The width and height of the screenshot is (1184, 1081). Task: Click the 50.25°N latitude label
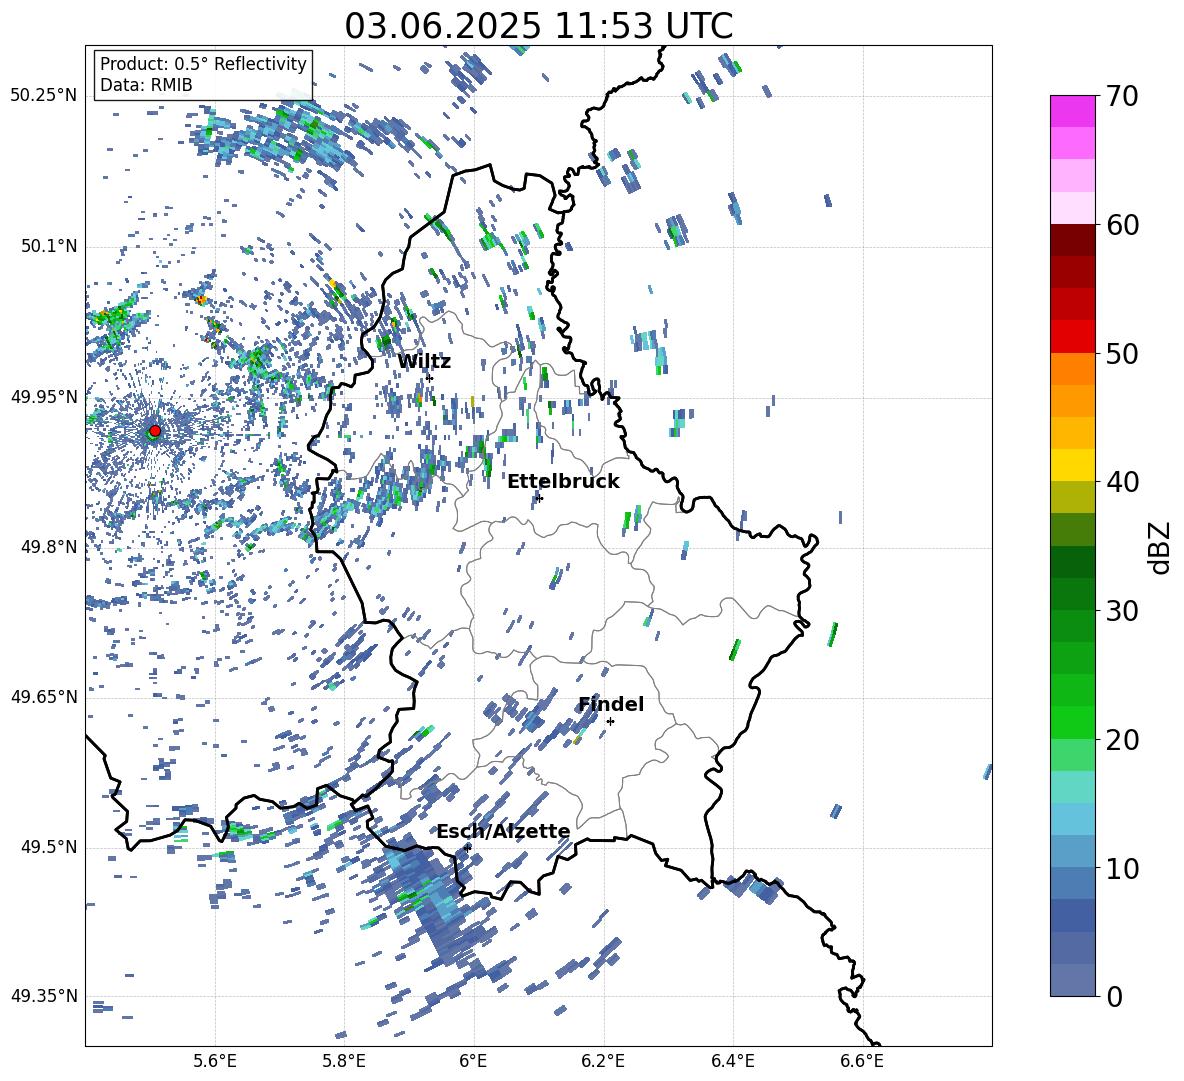click(44, 96)
